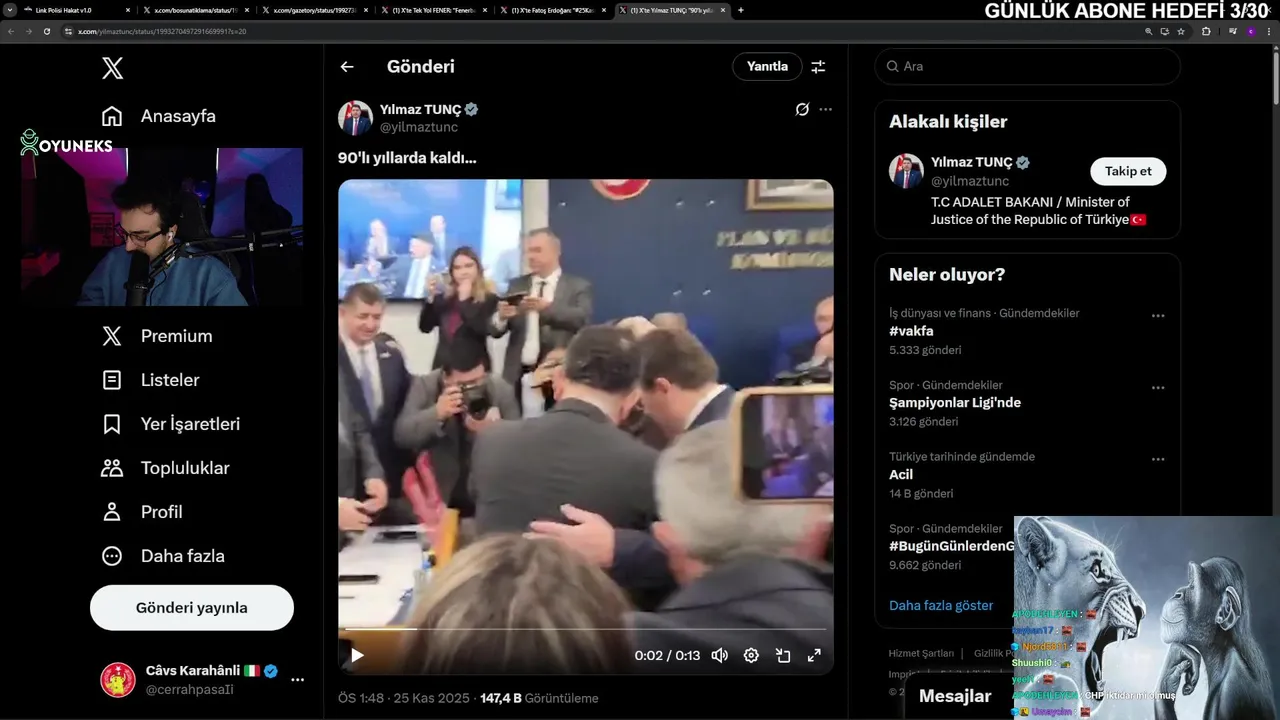Image resolution: width=1280 pixels, height=720 pixels.
Task: Click the 147,4 B Görüntüleme view count
Action: click(539, 698)
